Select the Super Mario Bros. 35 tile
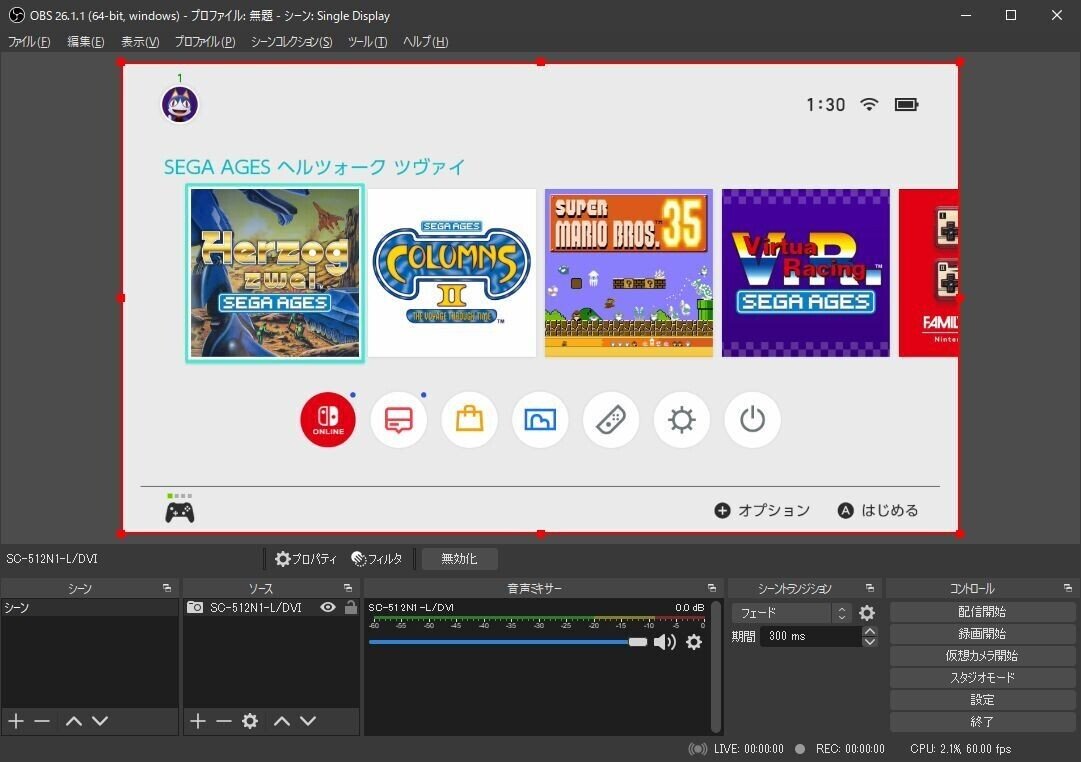This screenshot has width=1081, height=762. click(x=629, y=273)
